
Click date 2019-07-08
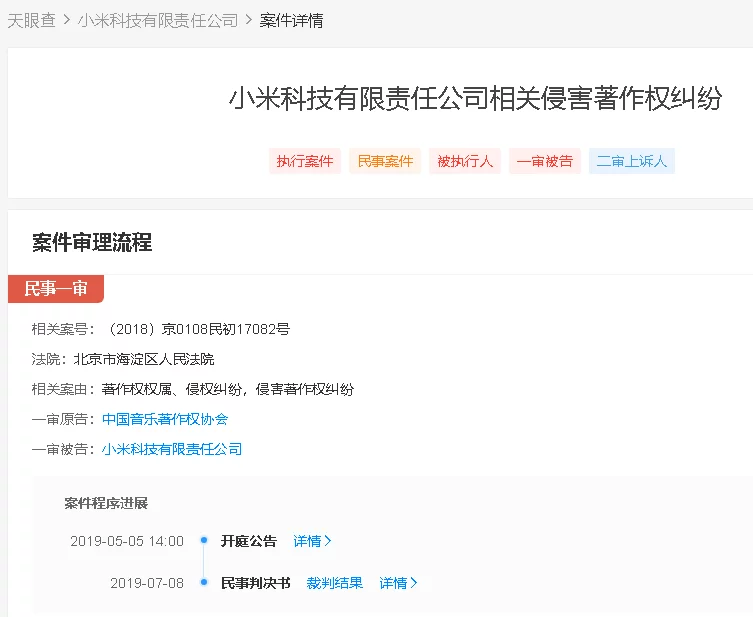(x=147, y=583)
